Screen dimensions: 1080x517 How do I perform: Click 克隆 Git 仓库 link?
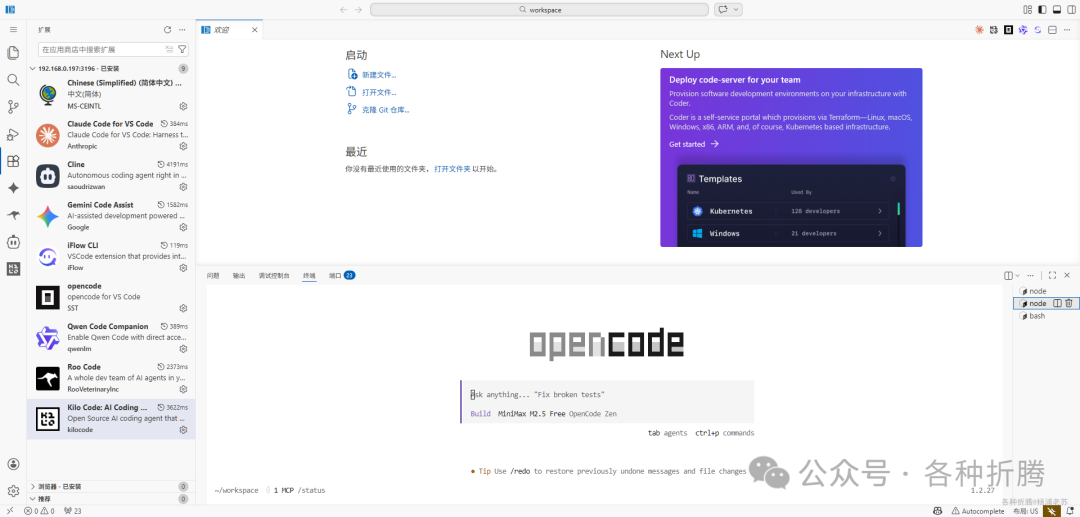click(386, 109)
